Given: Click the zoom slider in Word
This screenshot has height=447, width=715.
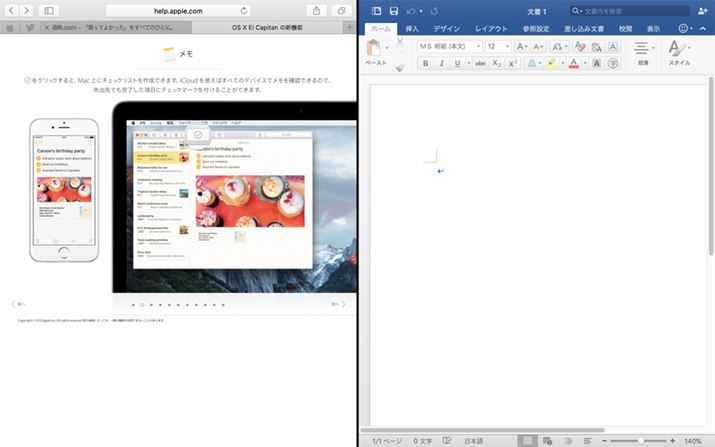Looking at the screenshot, I should click(x=638, y=441).
